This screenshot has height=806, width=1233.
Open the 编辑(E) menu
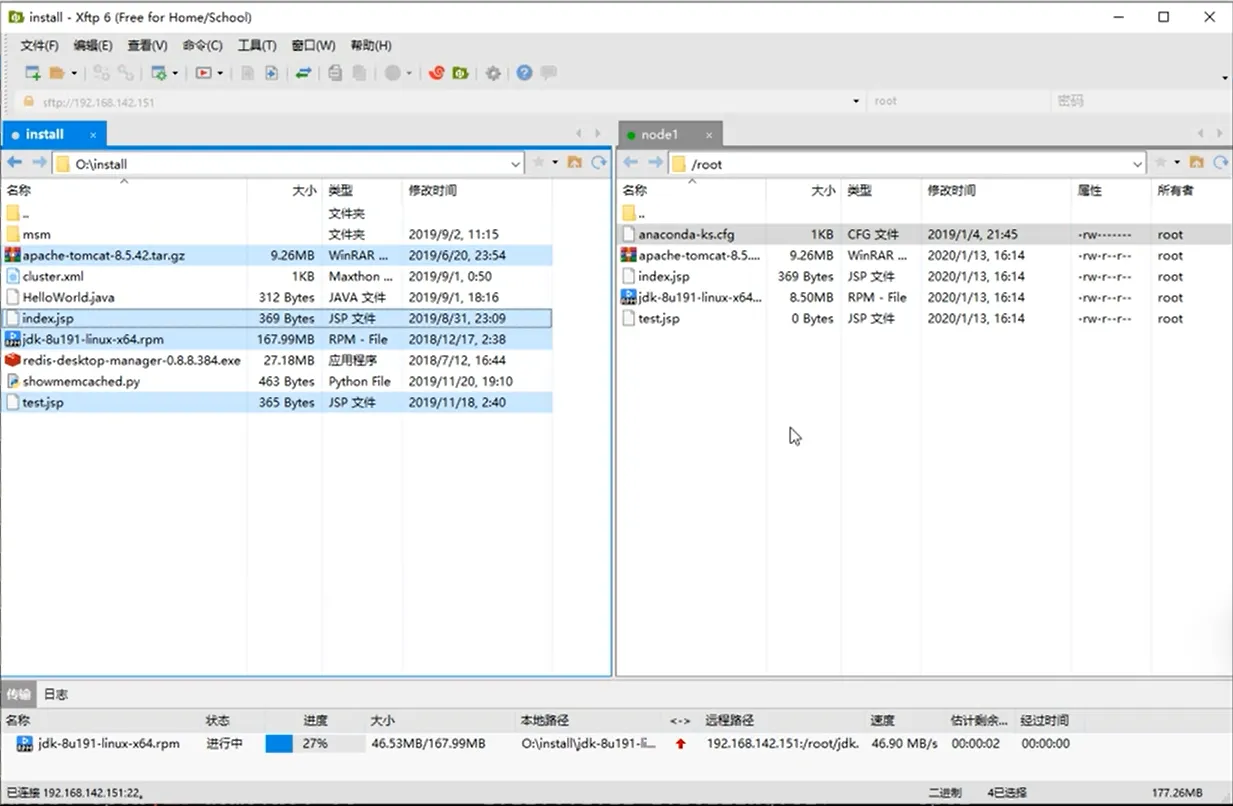[x=93, y=46]
